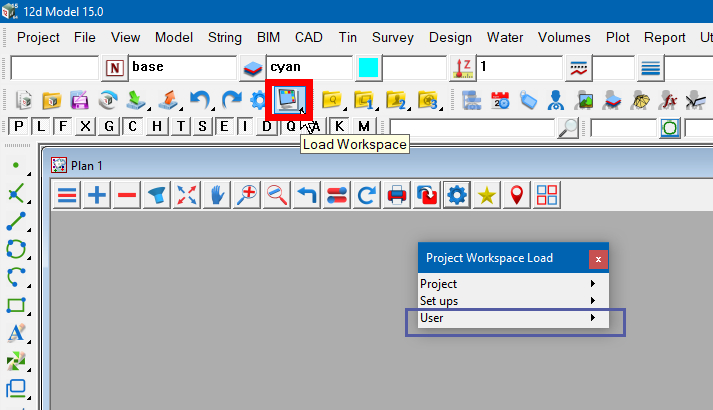
Task: Click the red minus icon in Plan 1 toolbar
Action: (127, 195)
